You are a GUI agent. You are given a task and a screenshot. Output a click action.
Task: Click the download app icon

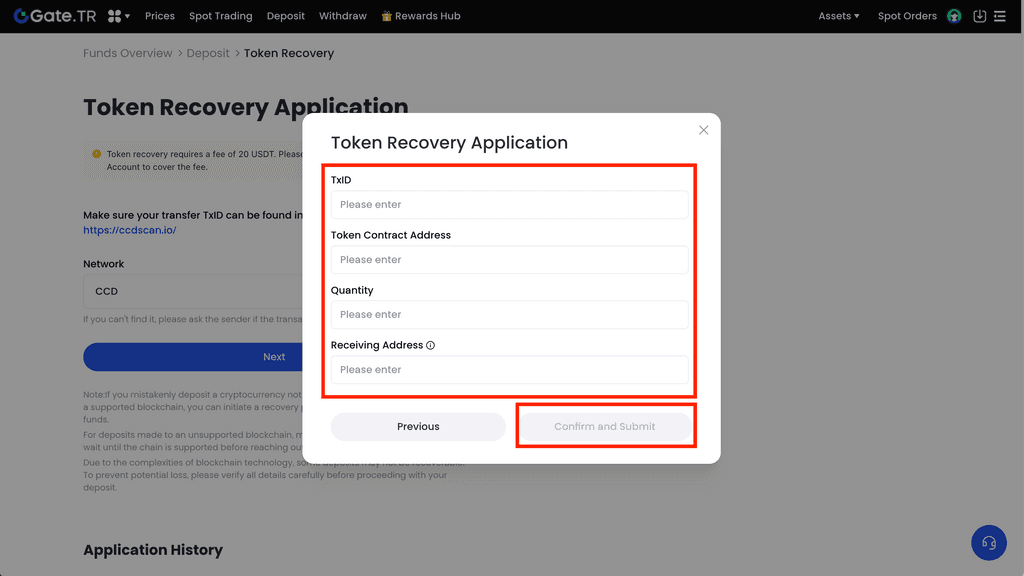[979, 16]
